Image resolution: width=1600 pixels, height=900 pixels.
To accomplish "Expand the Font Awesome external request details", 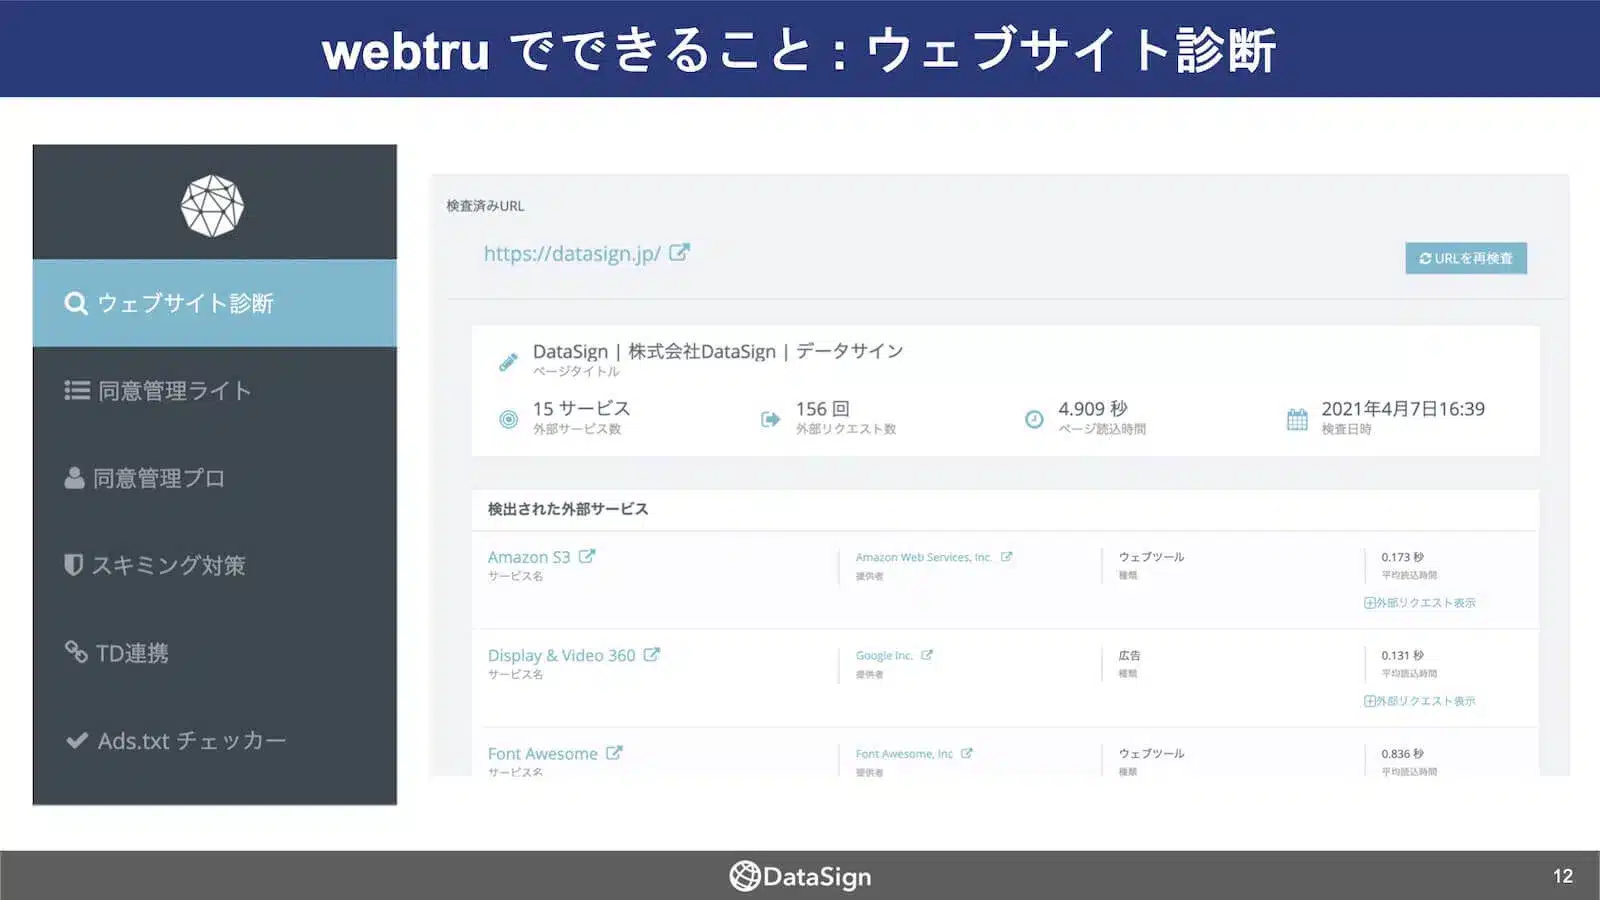I will pyautogui.click(x=1420, y=795).
